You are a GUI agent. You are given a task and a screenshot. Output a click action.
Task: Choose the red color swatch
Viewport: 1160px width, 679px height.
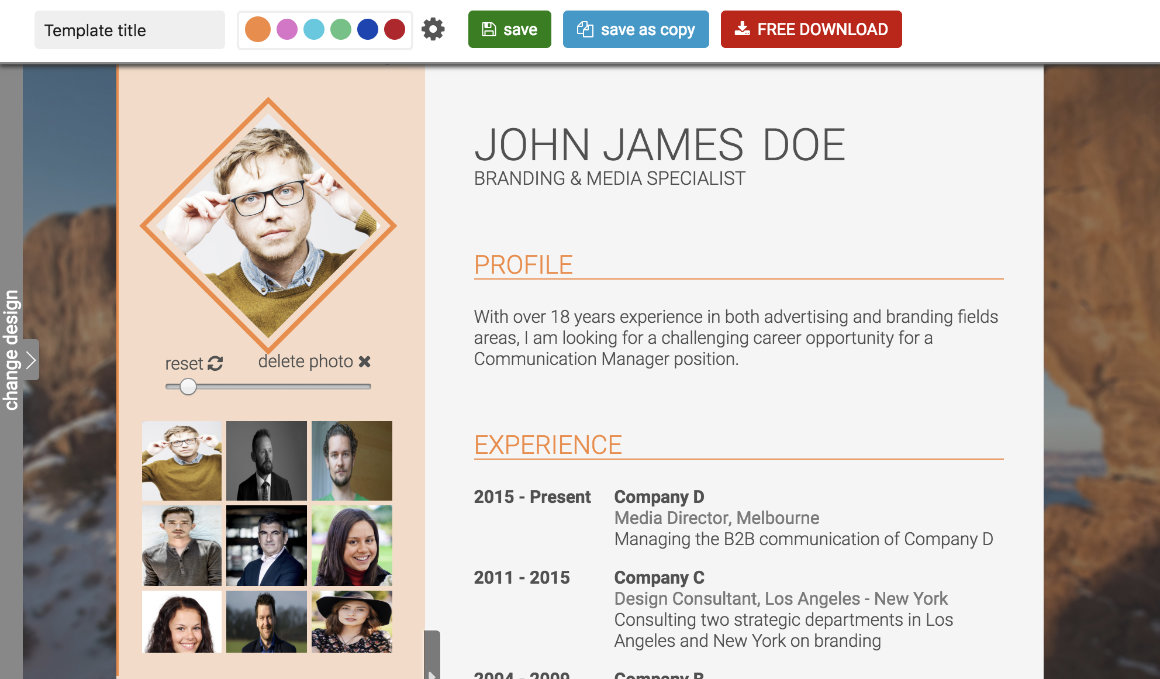click(x=394, y=30)
